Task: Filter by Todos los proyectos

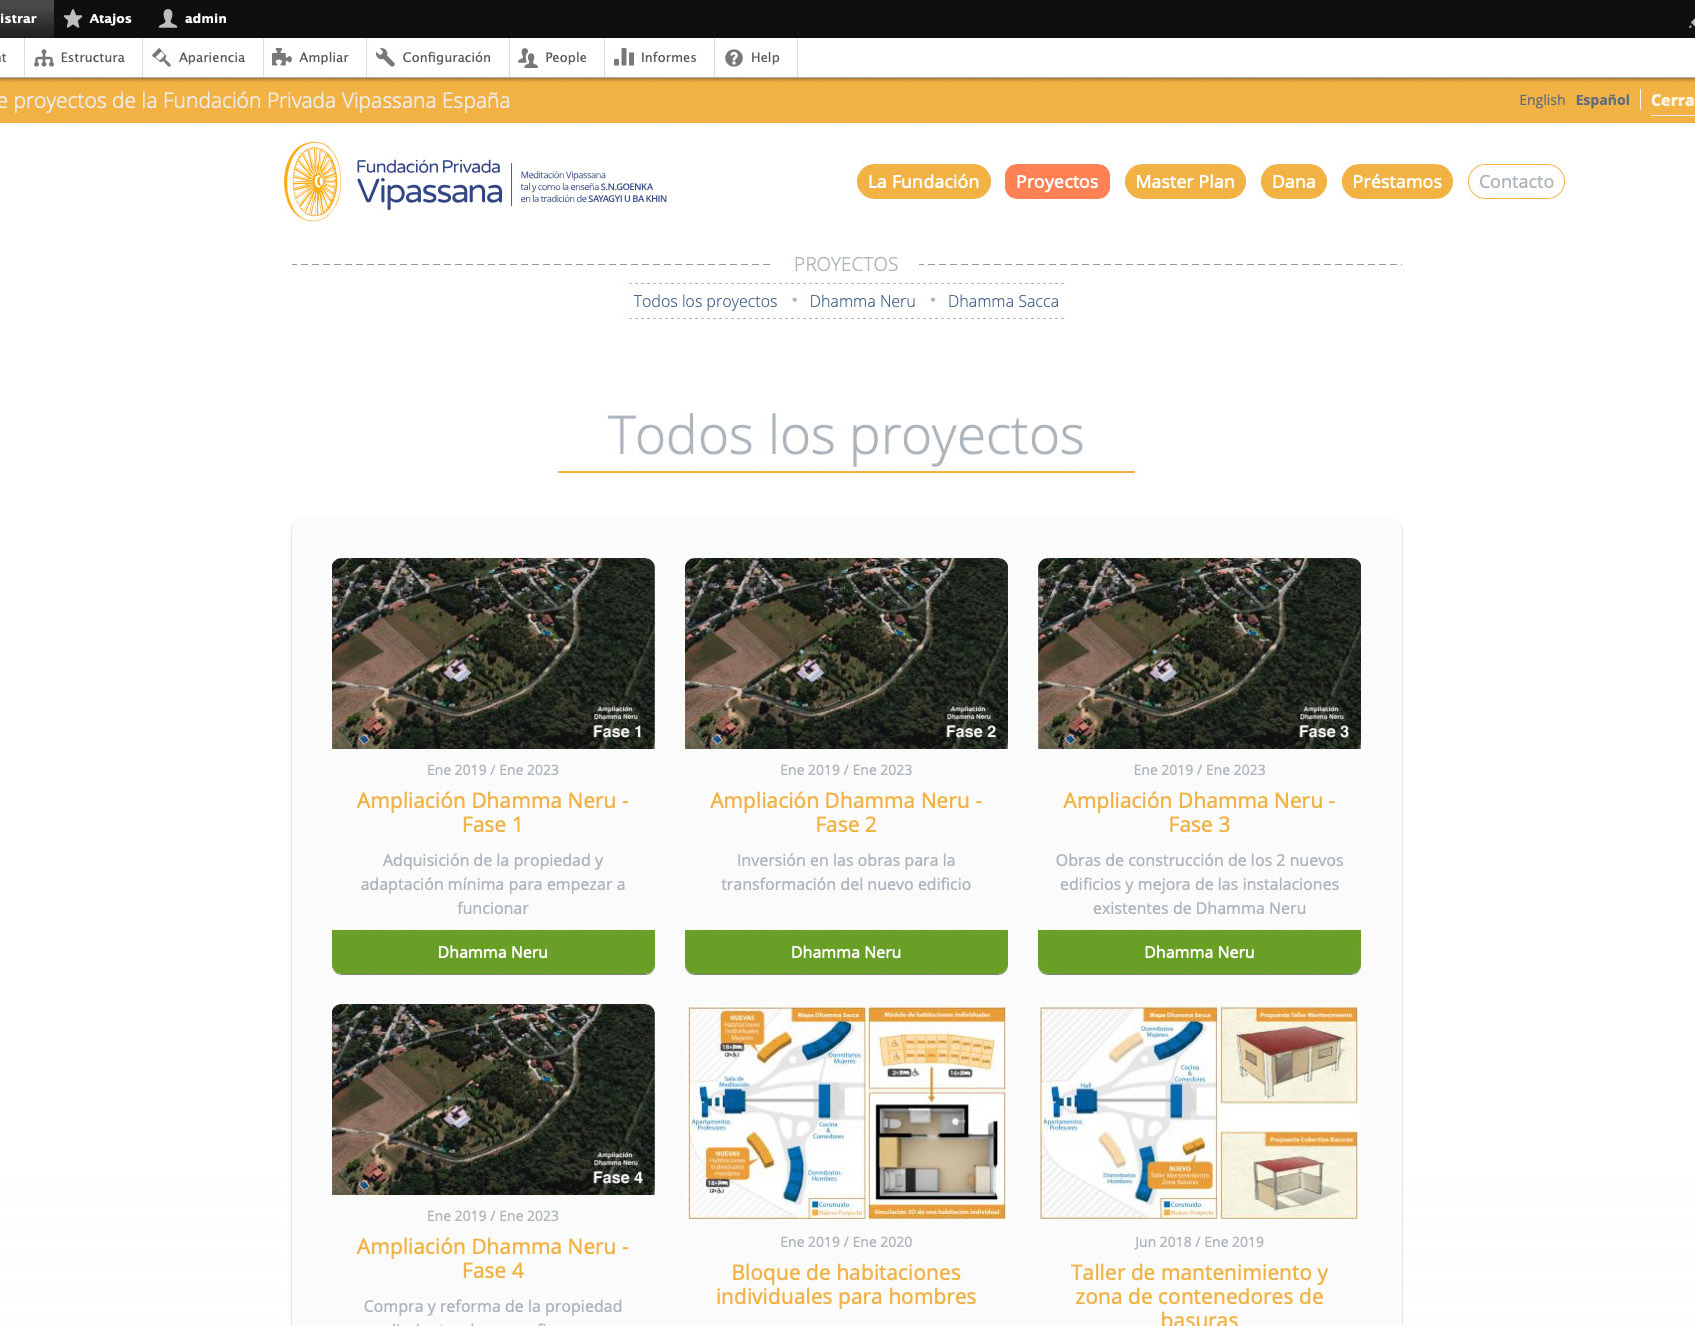Action: 705,301
